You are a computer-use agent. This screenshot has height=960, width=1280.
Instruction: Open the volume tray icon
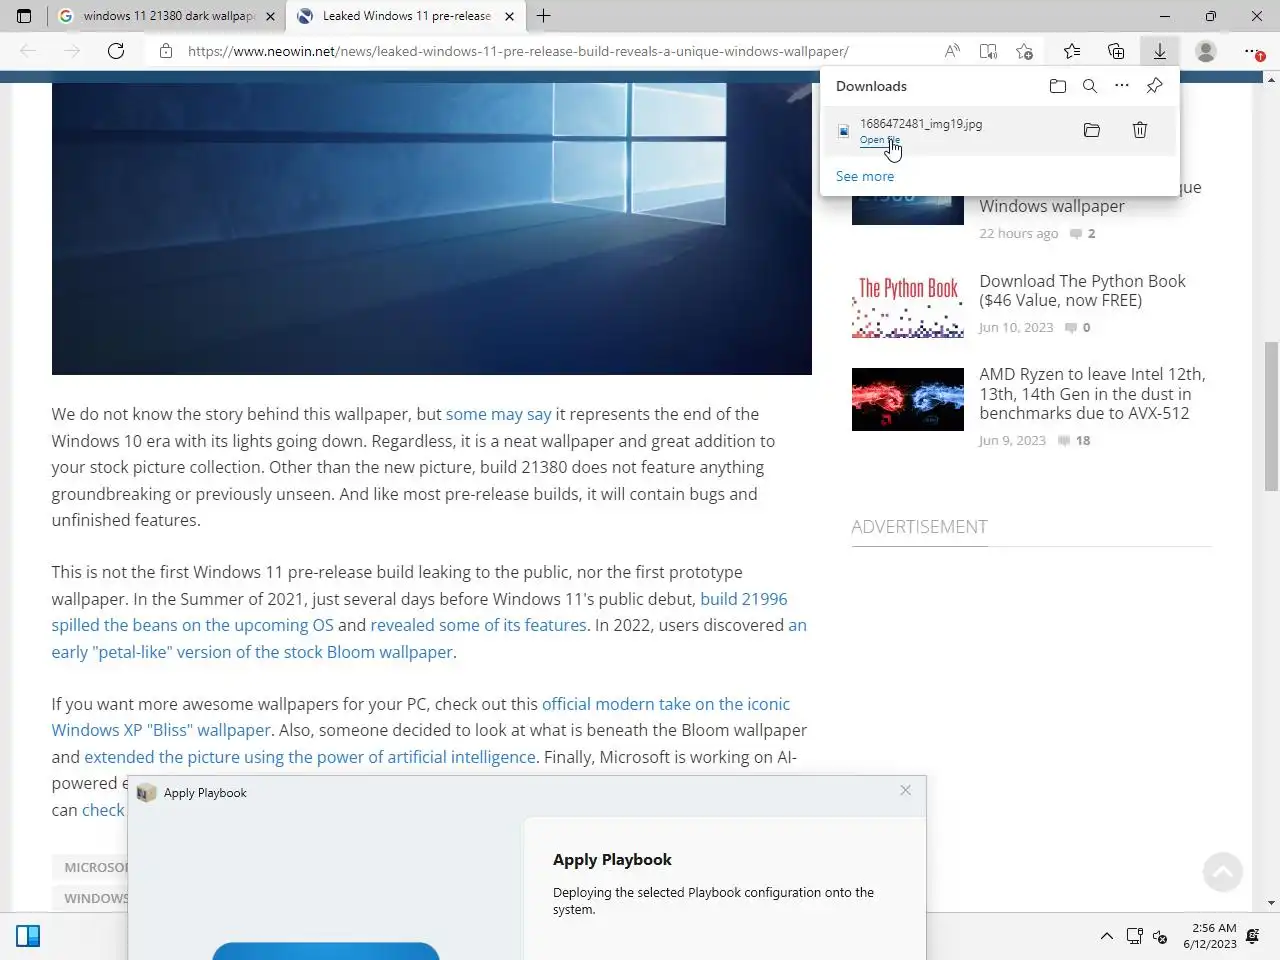[x=1160, y=936]
